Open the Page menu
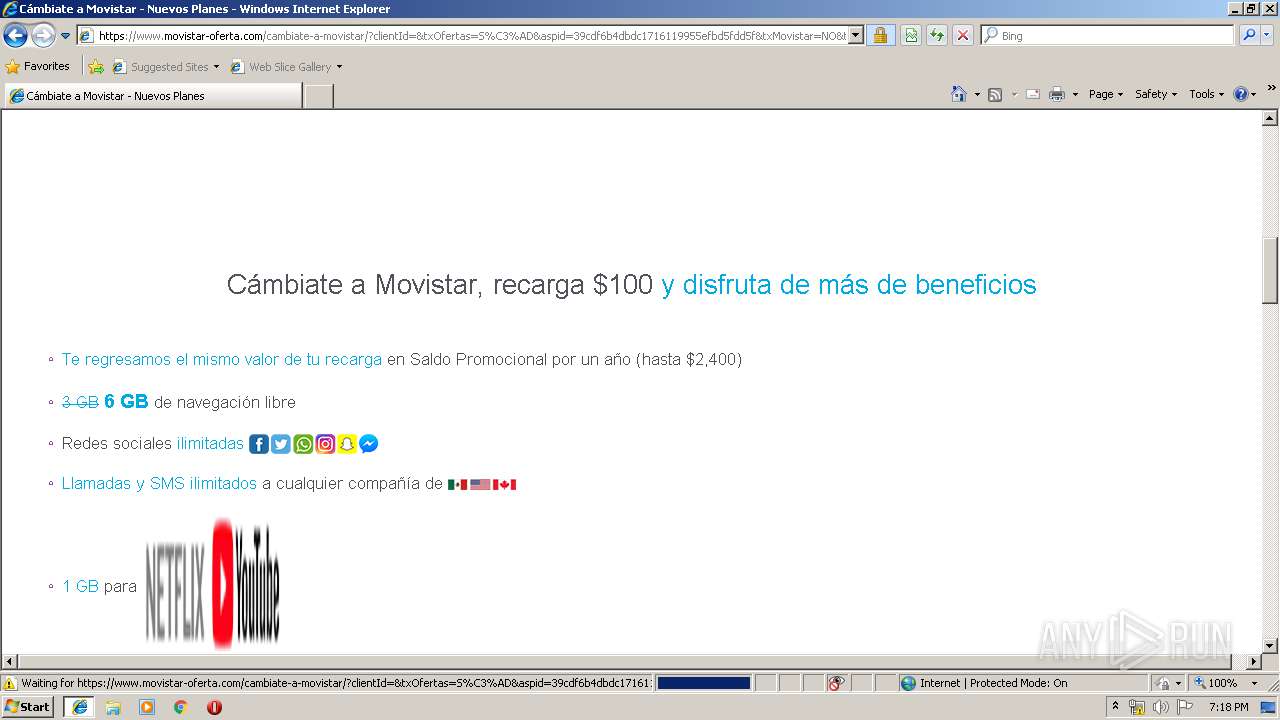Image resolution: width=1280 pixels, height=720 pixels. pos(1106,94)
